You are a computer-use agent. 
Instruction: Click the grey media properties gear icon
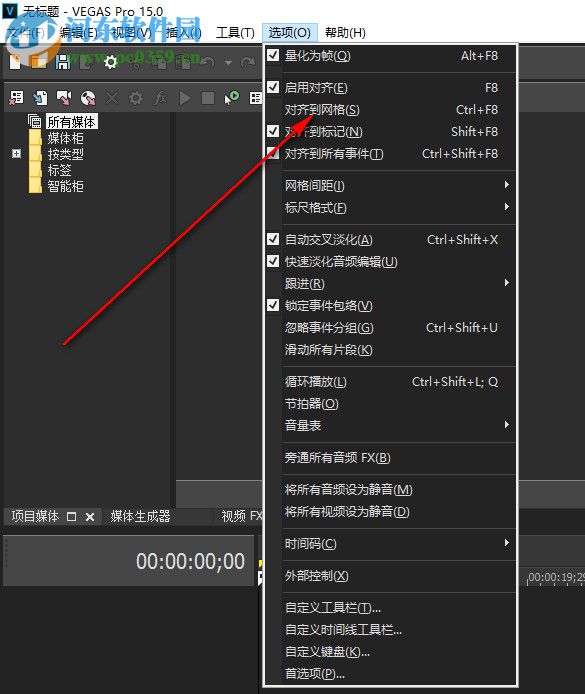click(x=136, y=98)
